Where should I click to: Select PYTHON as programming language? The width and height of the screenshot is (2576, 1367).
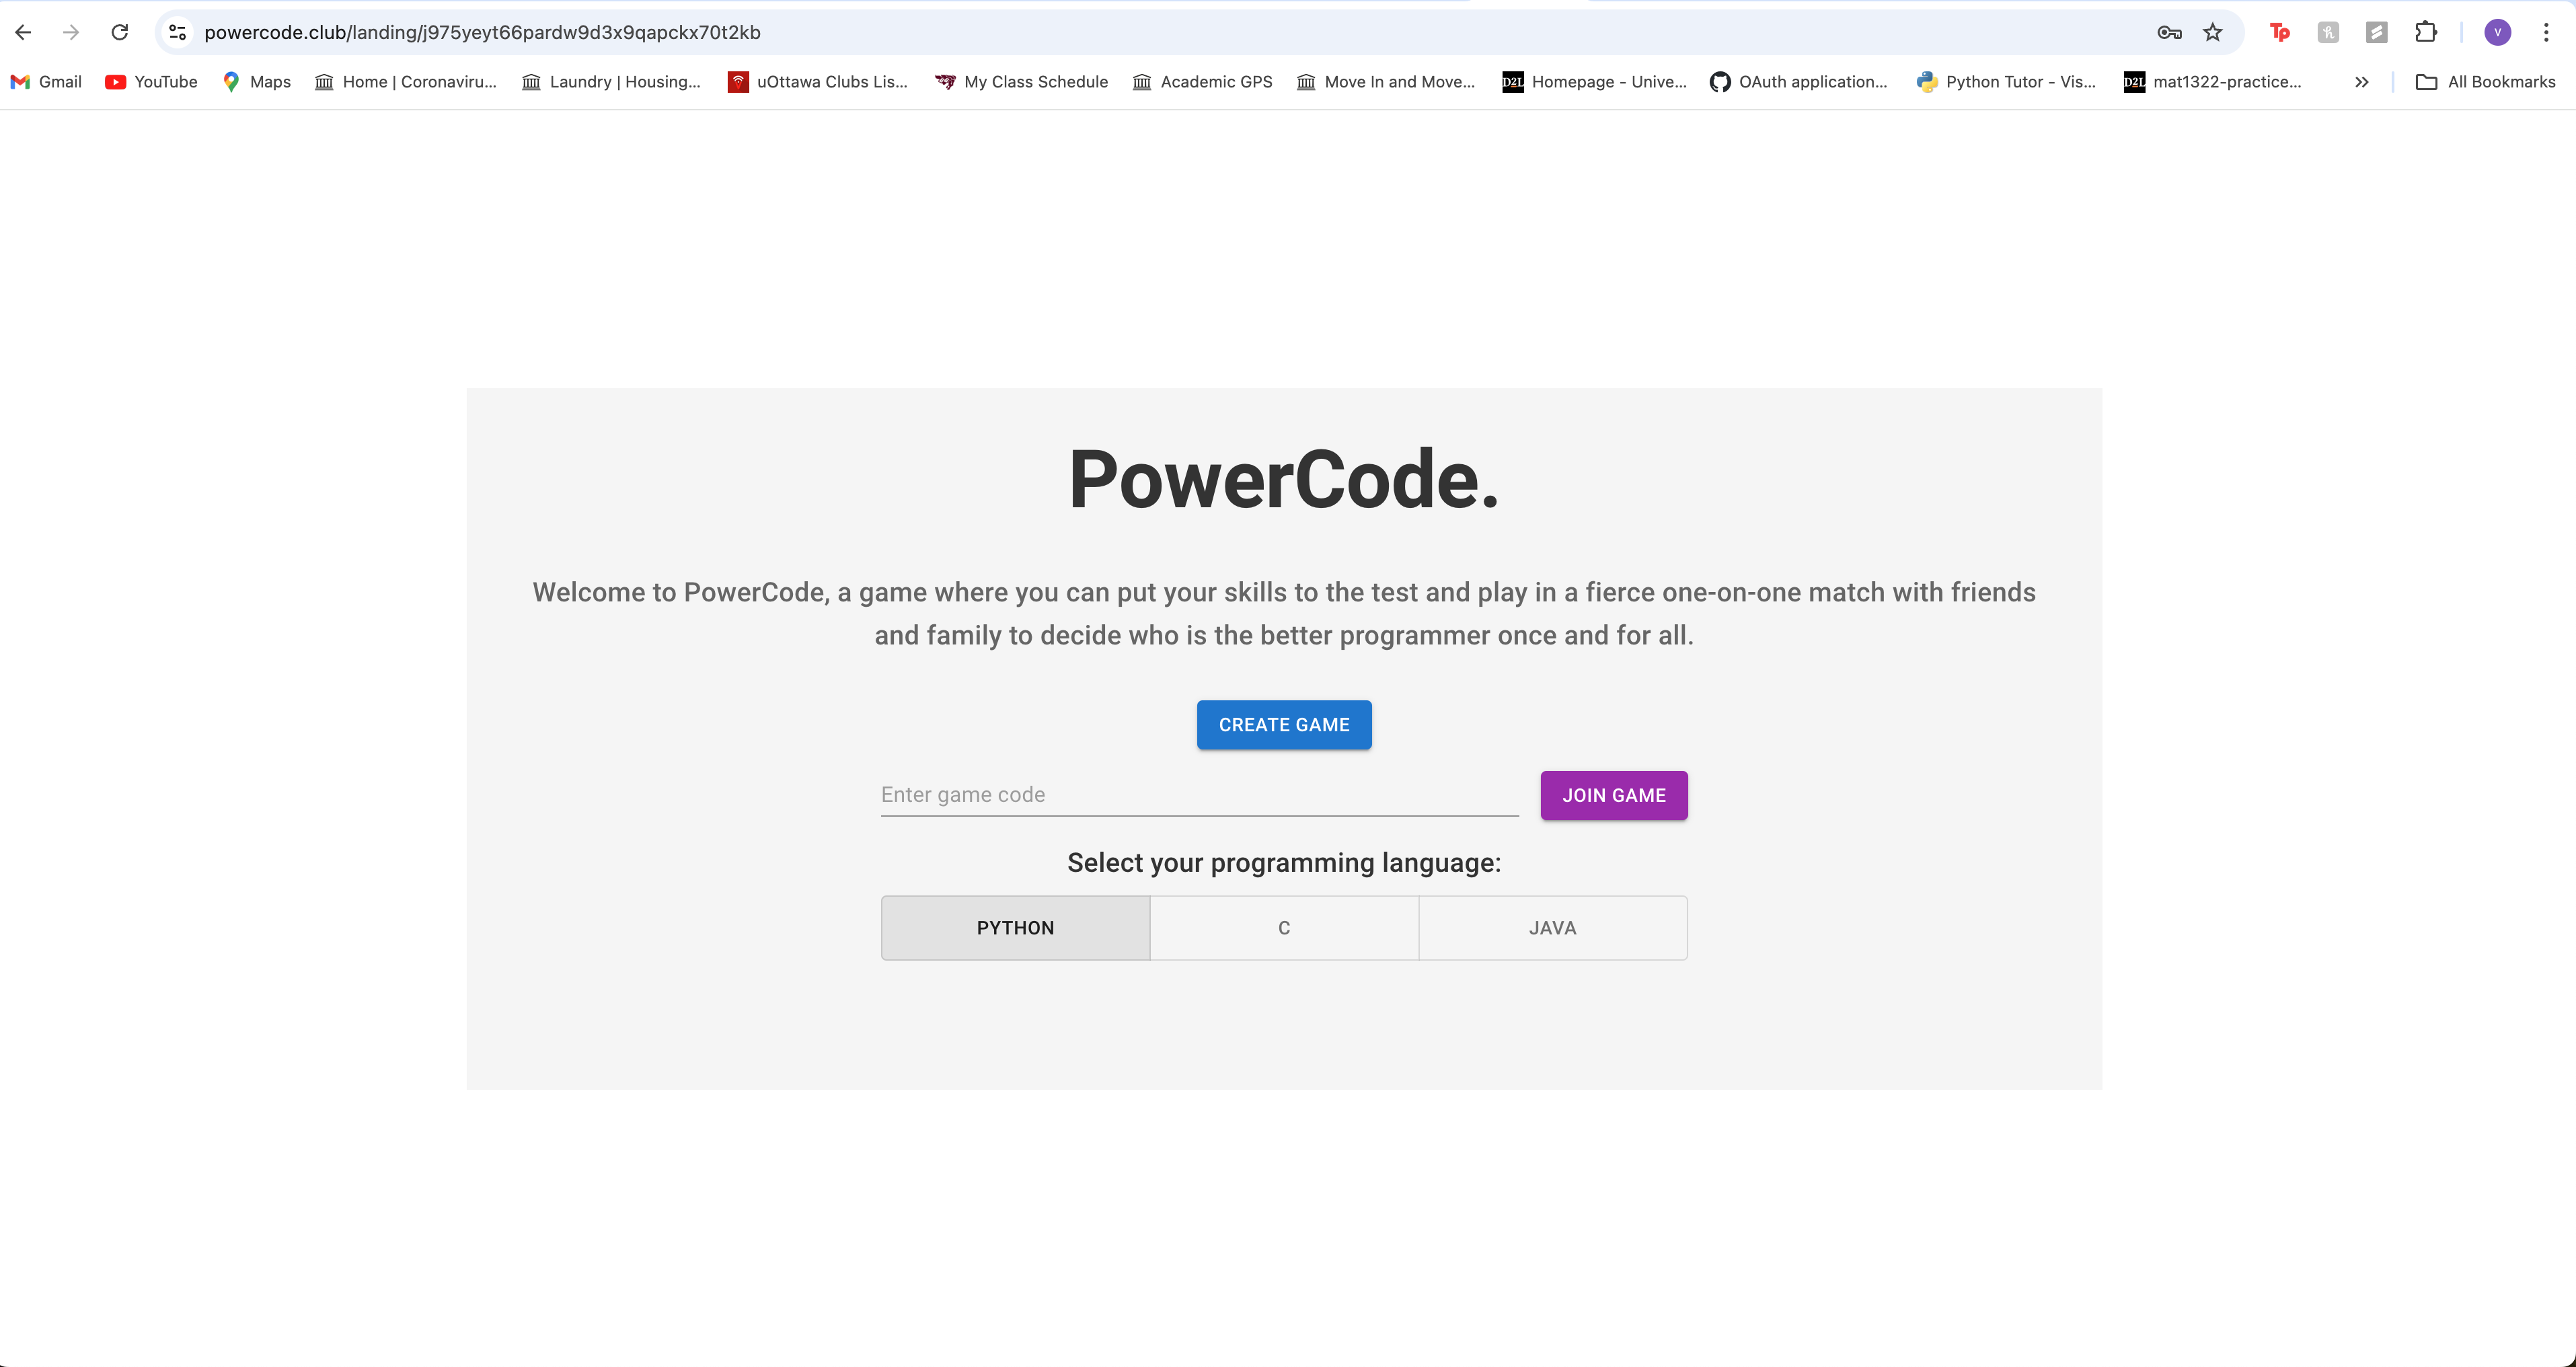coord(1015,928)
